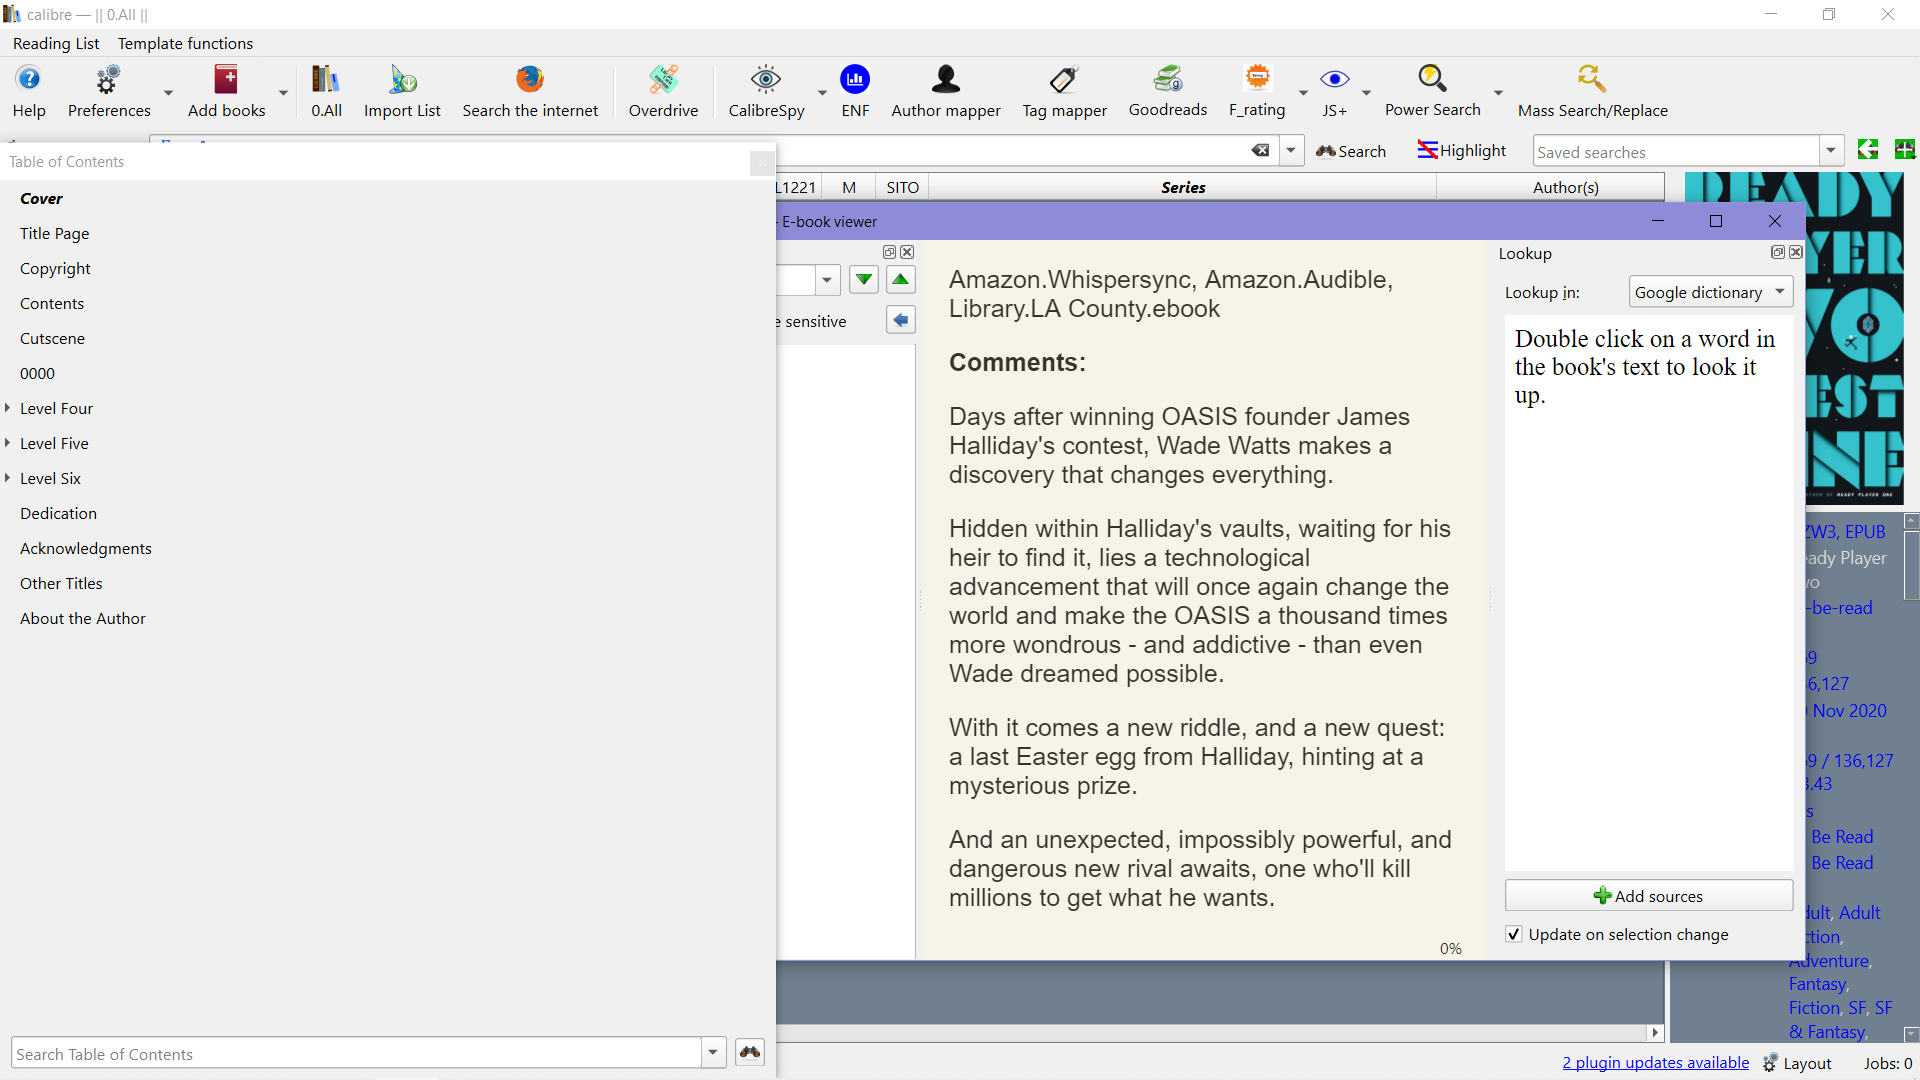The height and width of the screenshot is (1080, 1920).
Task: Toggle Update on selection change checkbox
Action: (x=1514, y=934)
